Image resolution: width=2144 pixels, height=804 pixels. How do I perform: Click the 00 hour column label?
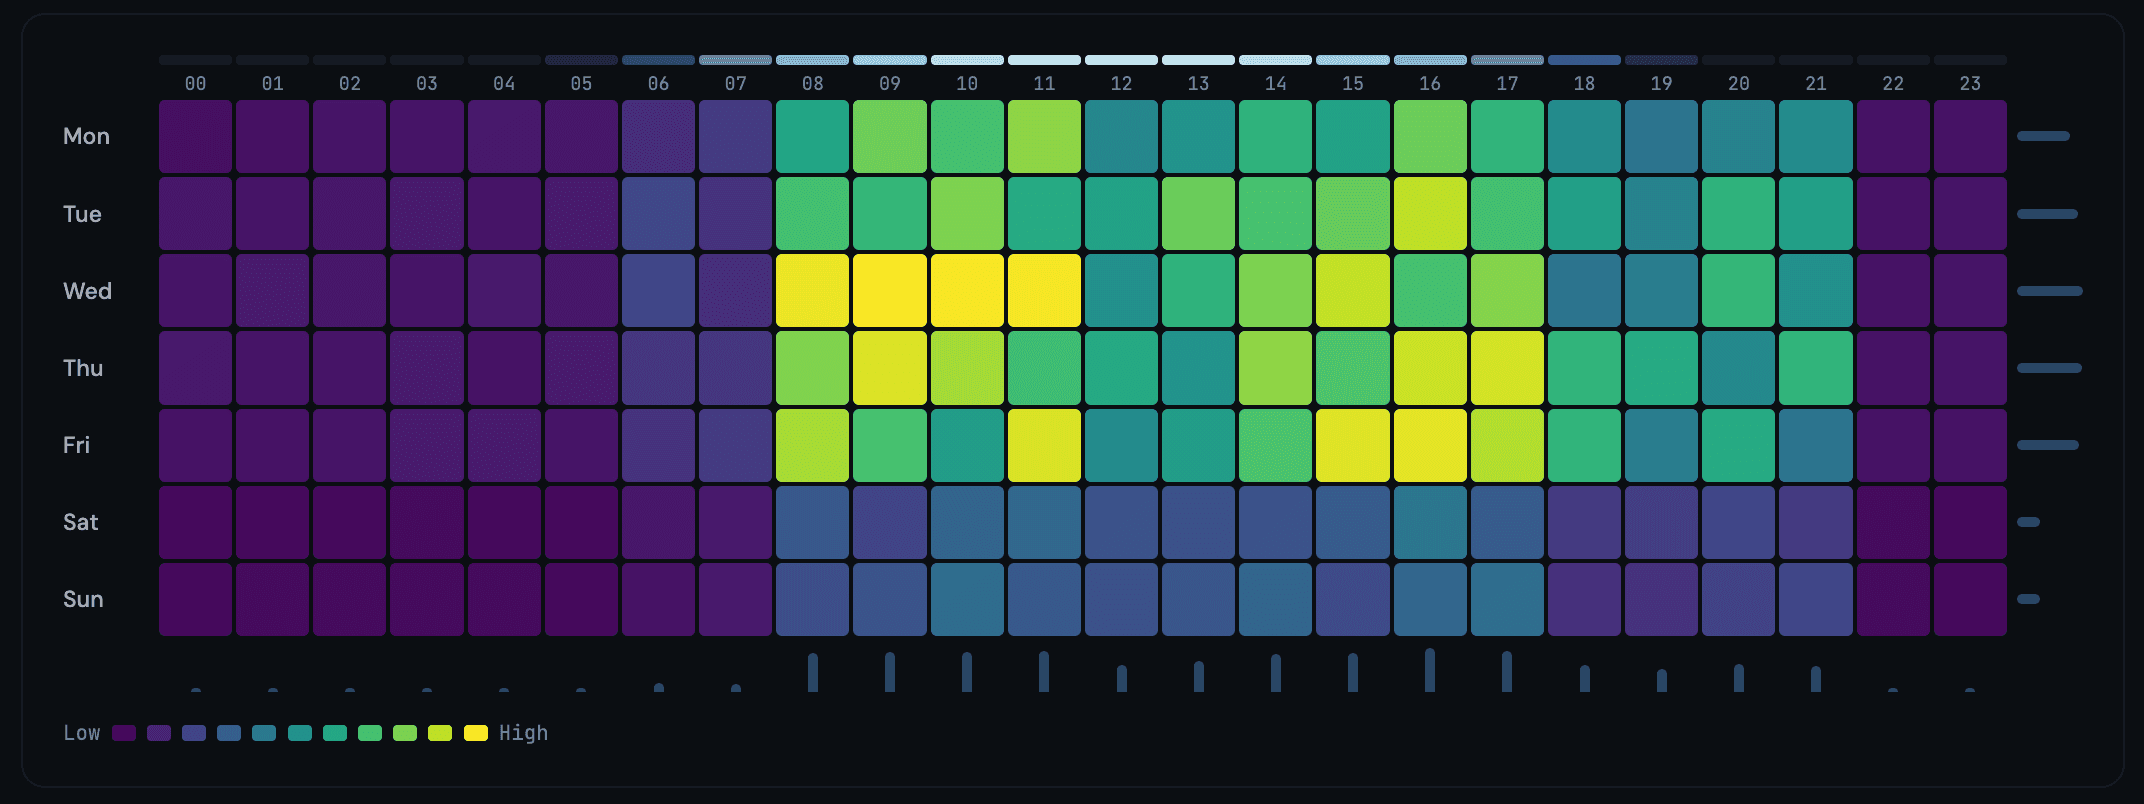pyautogui.click(x=196, y=84)
